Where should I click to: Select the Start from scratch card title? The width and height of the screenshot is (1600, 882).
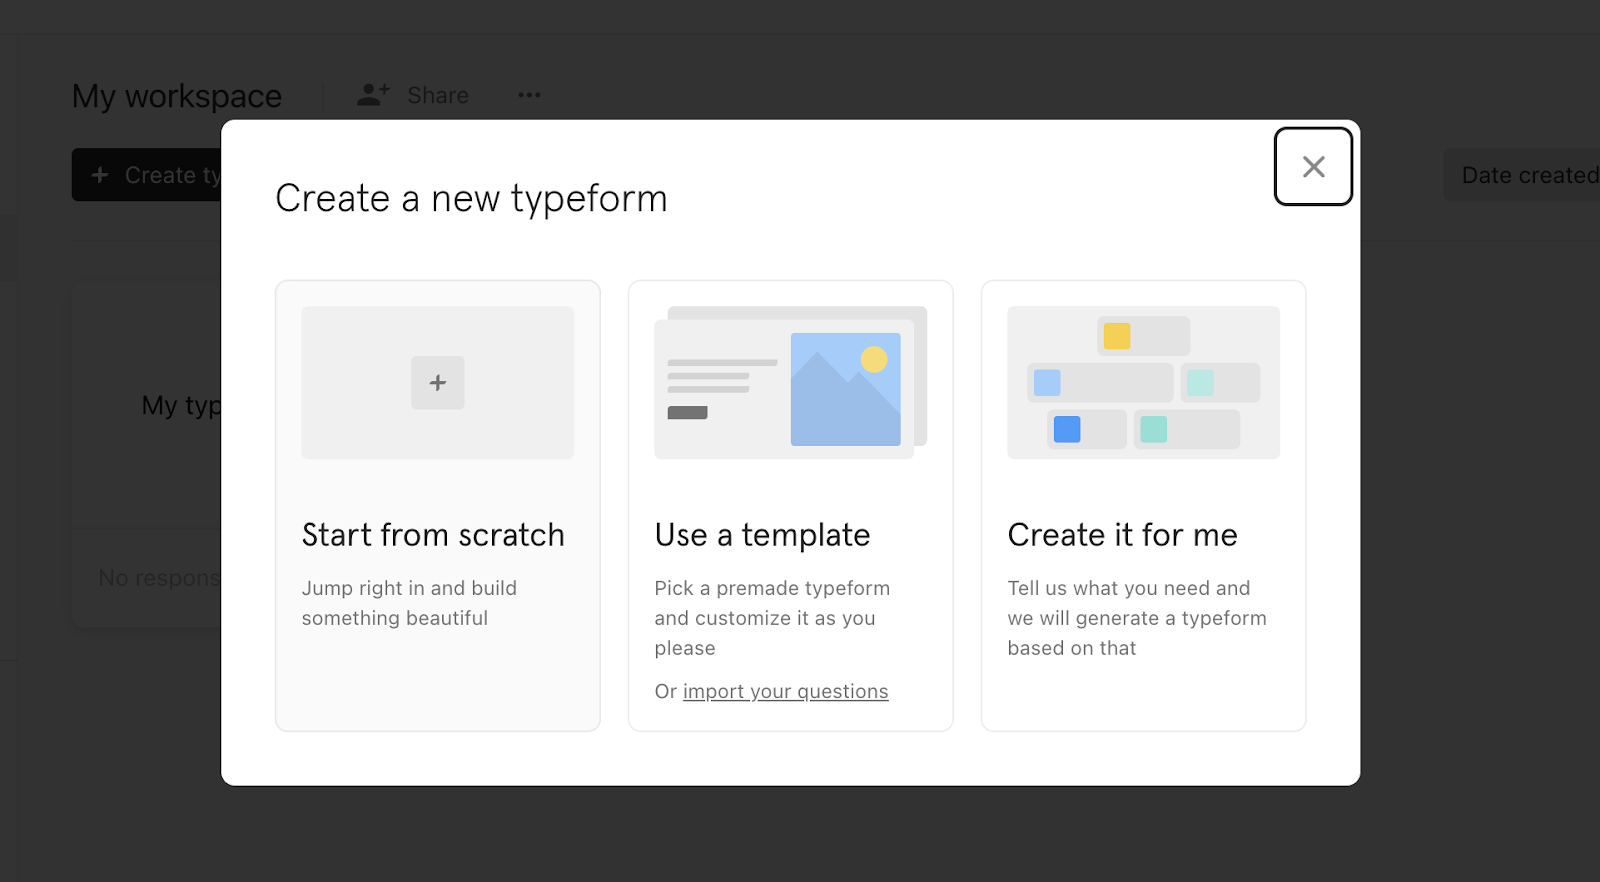[433, 535]
